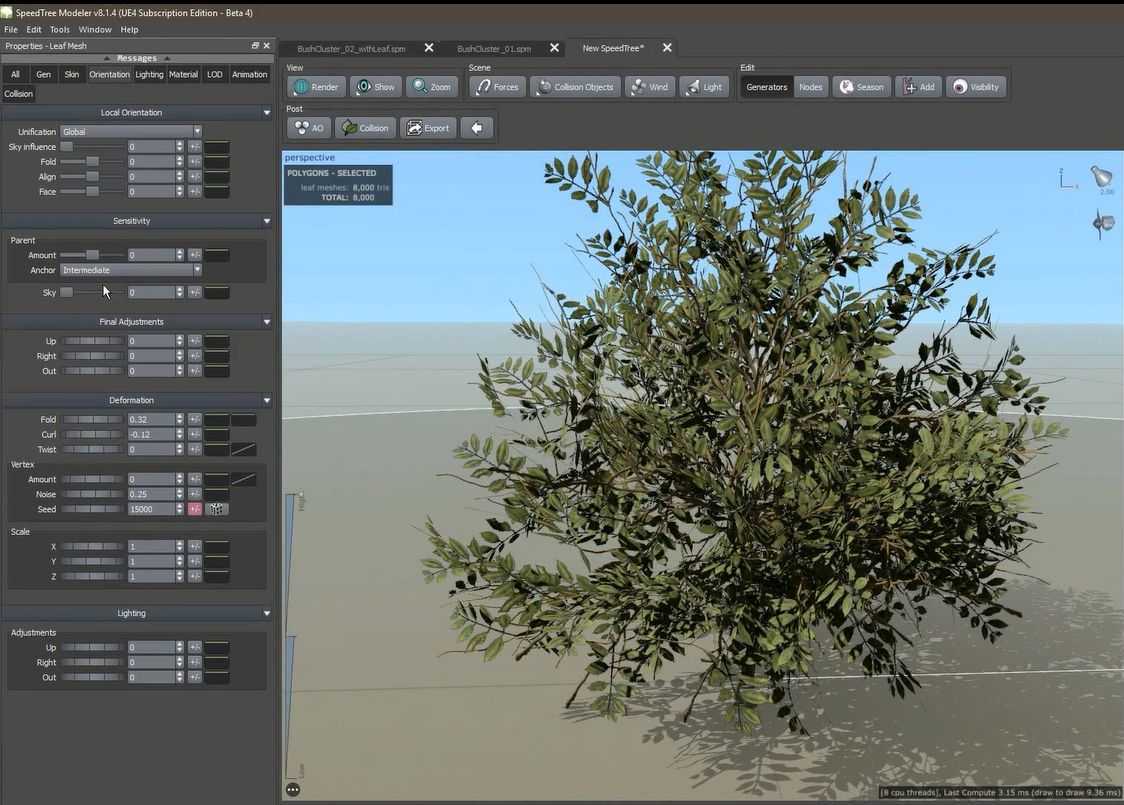The height and width of the screenshot is (805, 1124).
Task: Switch to the Animation properties tab
Action: pyautogui.click(x=249, y=75)
